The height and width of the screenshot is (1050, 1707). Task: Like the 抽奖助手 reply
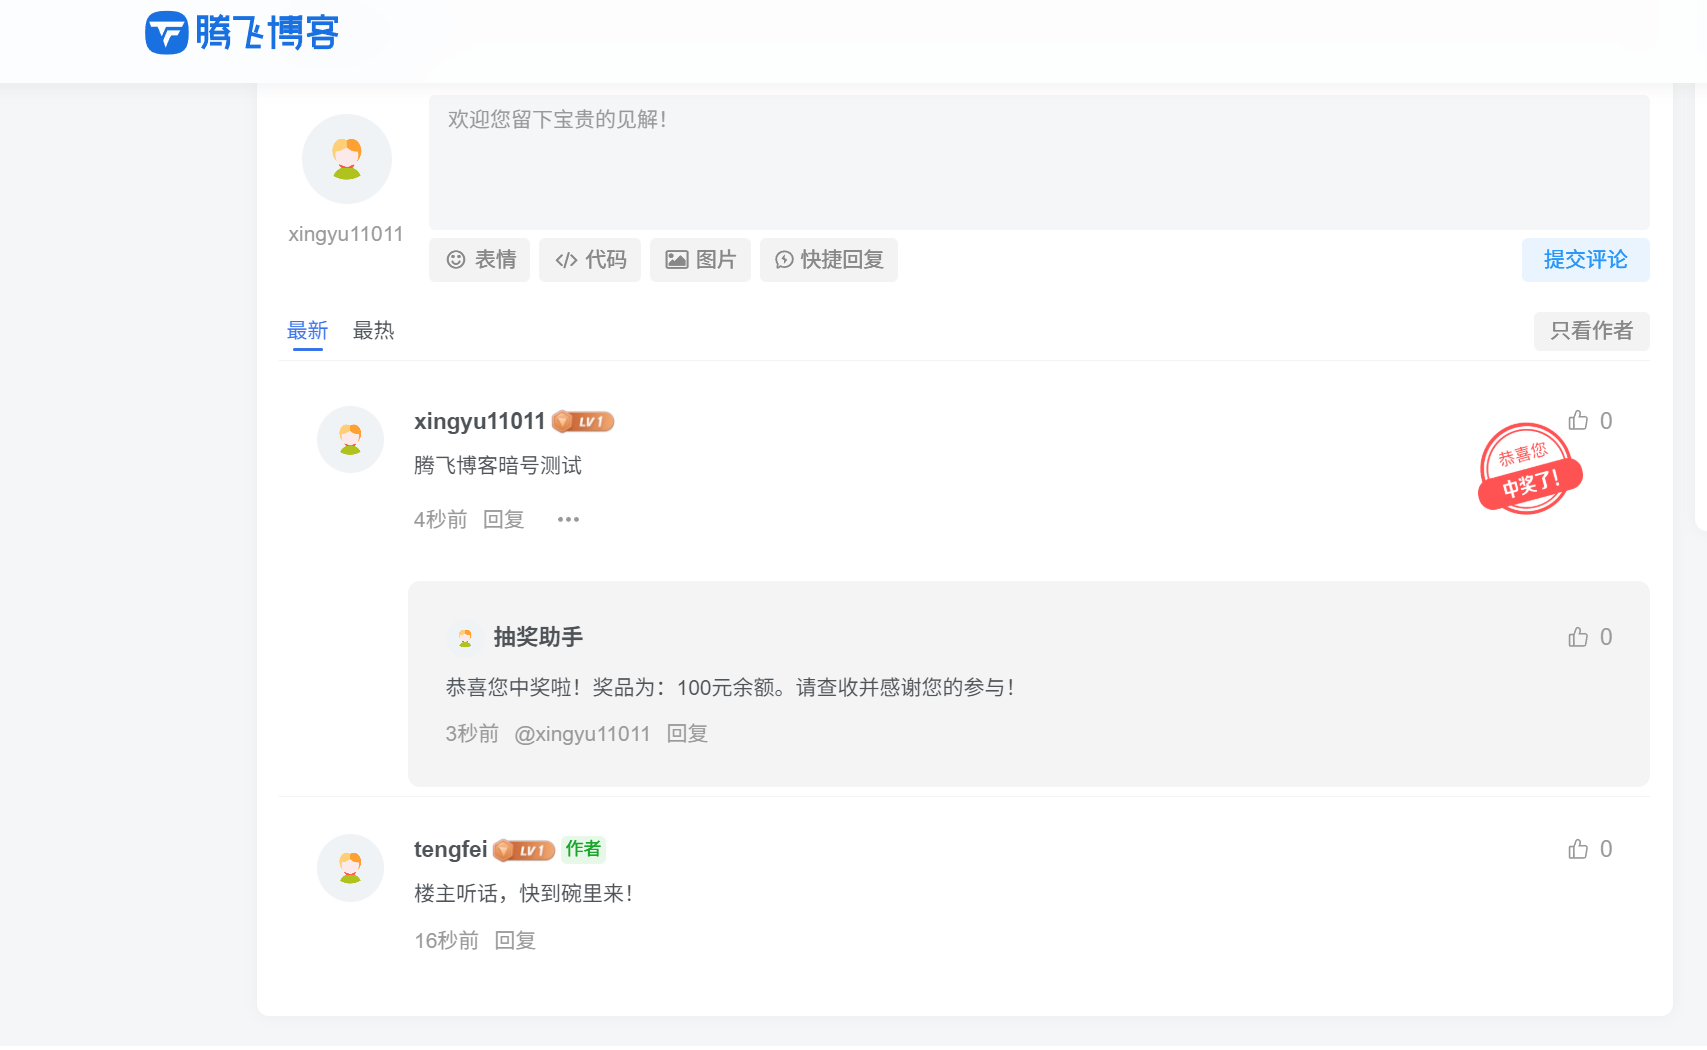click(1579, 636)
